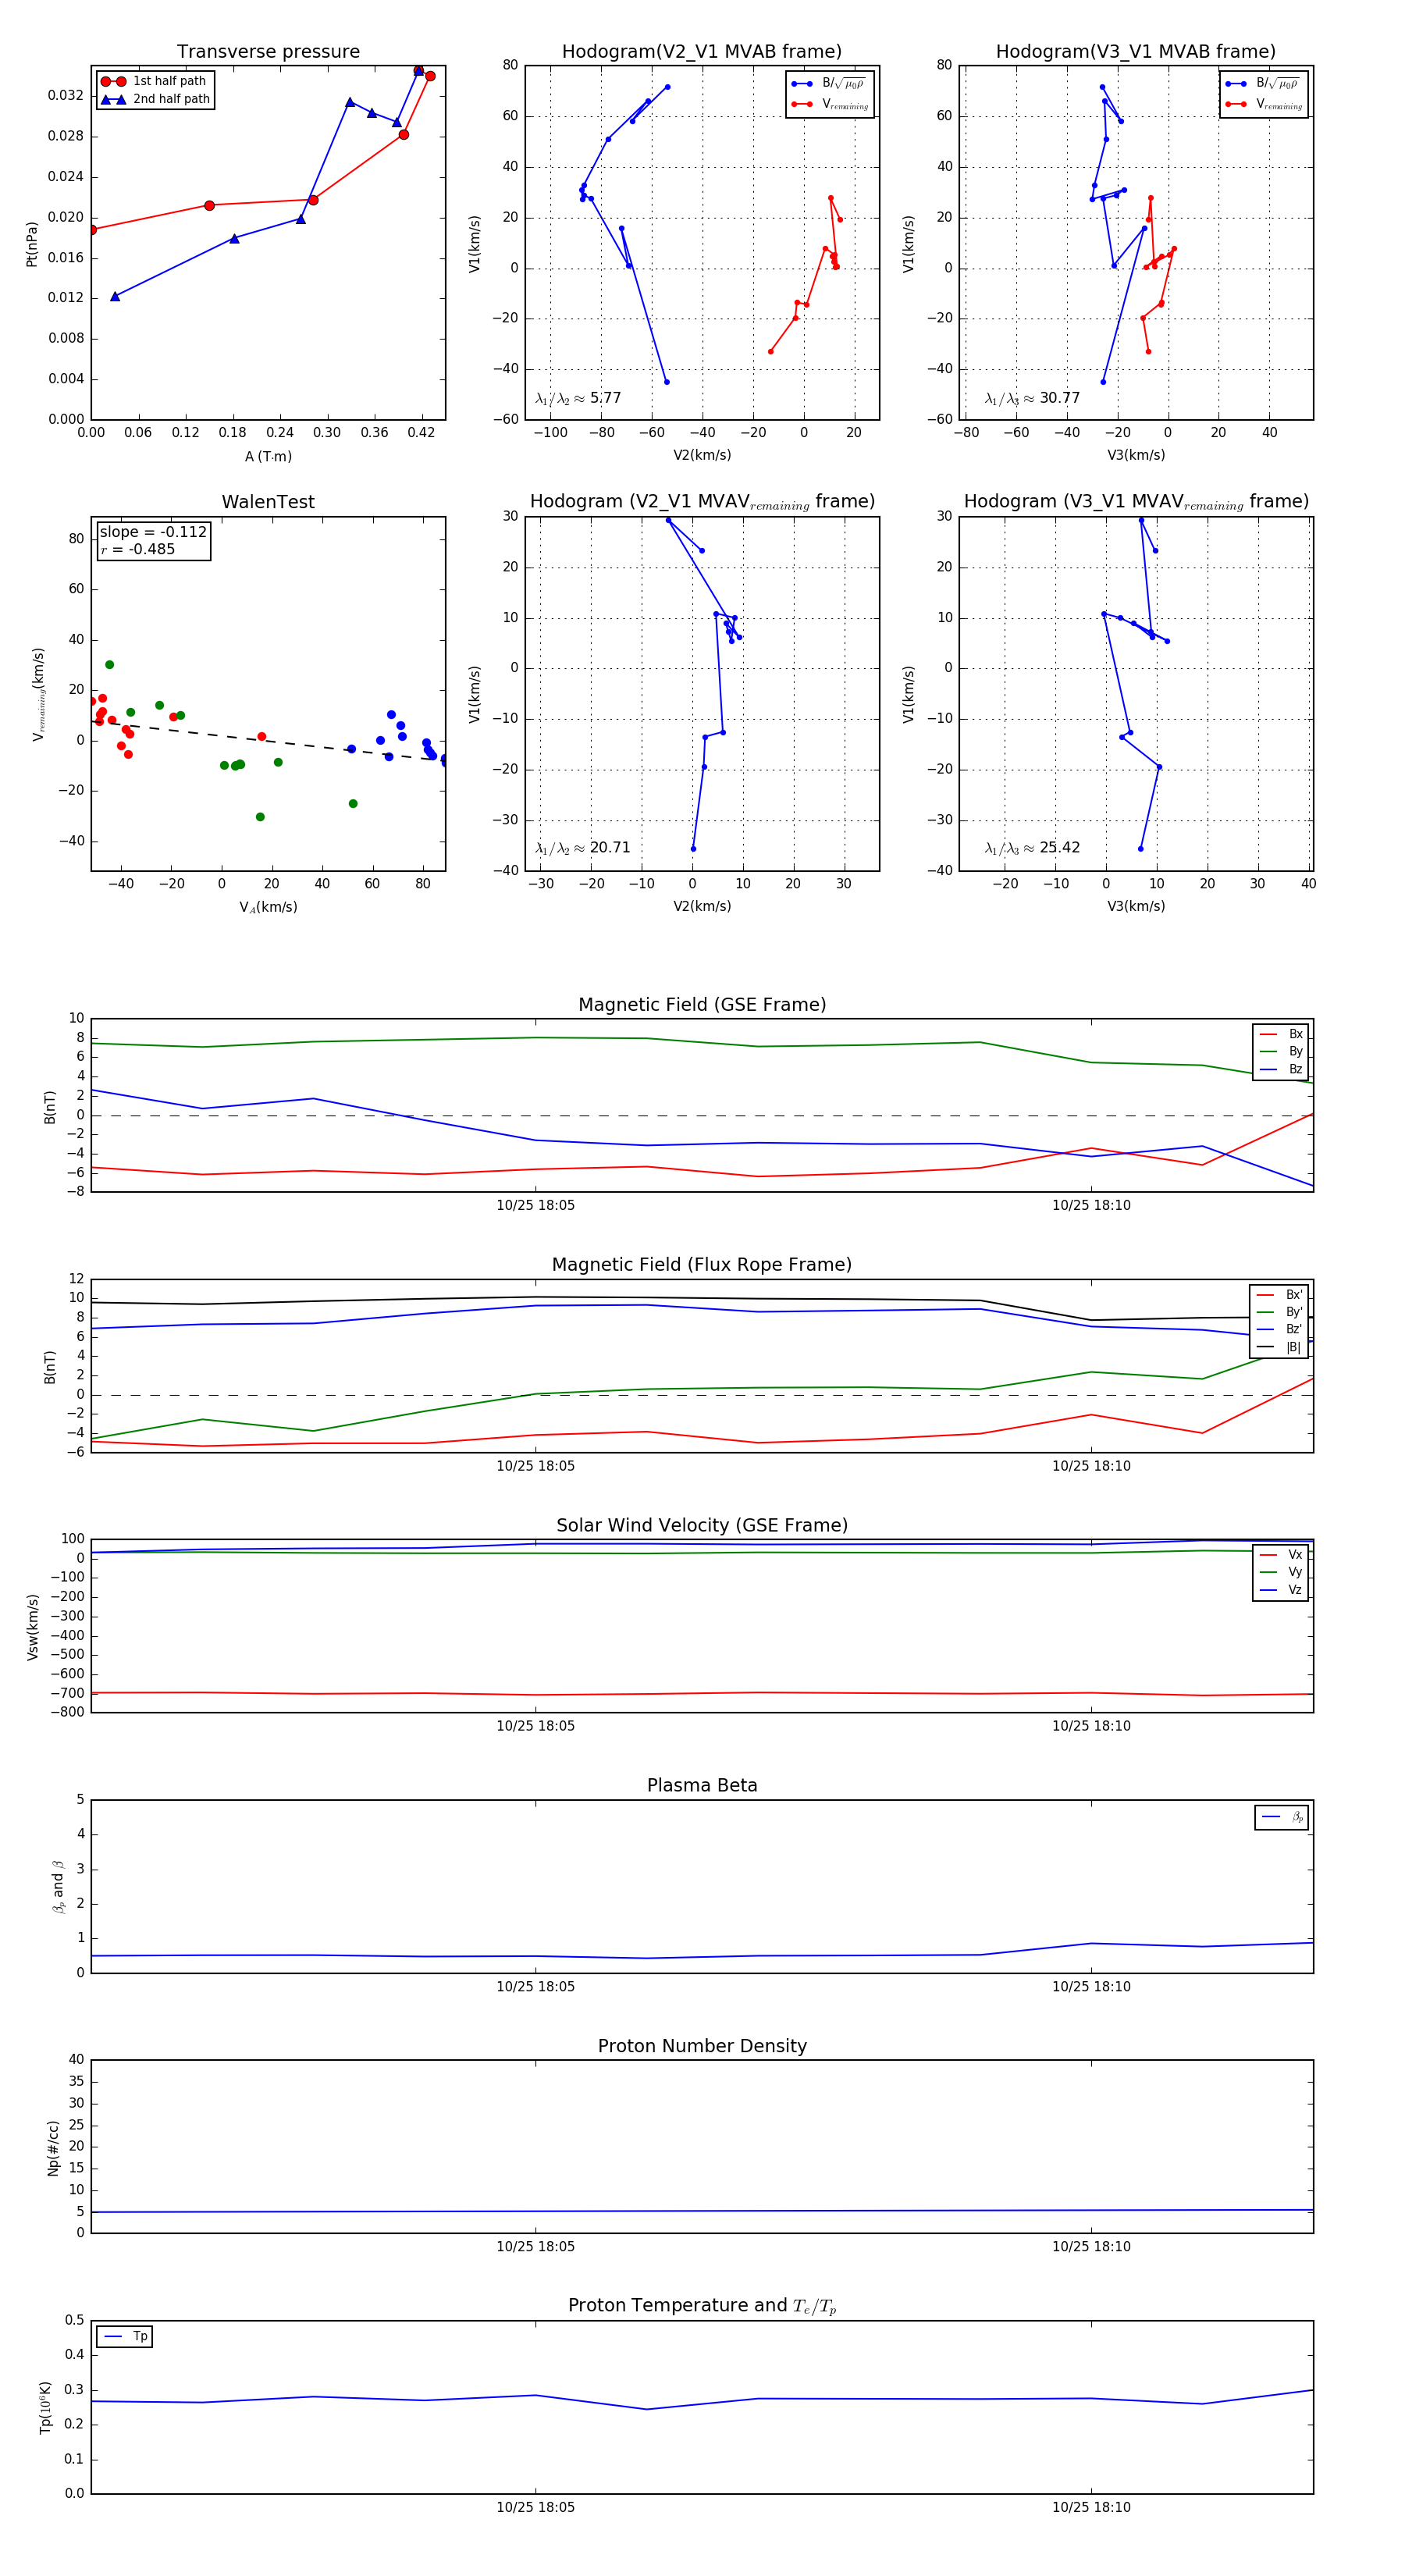Viewport: 1405px width, 2576px height.
Task: Click the Hodogram V3_V1 MVAV remaining frame title
Action: click(x=1136, y=502)
